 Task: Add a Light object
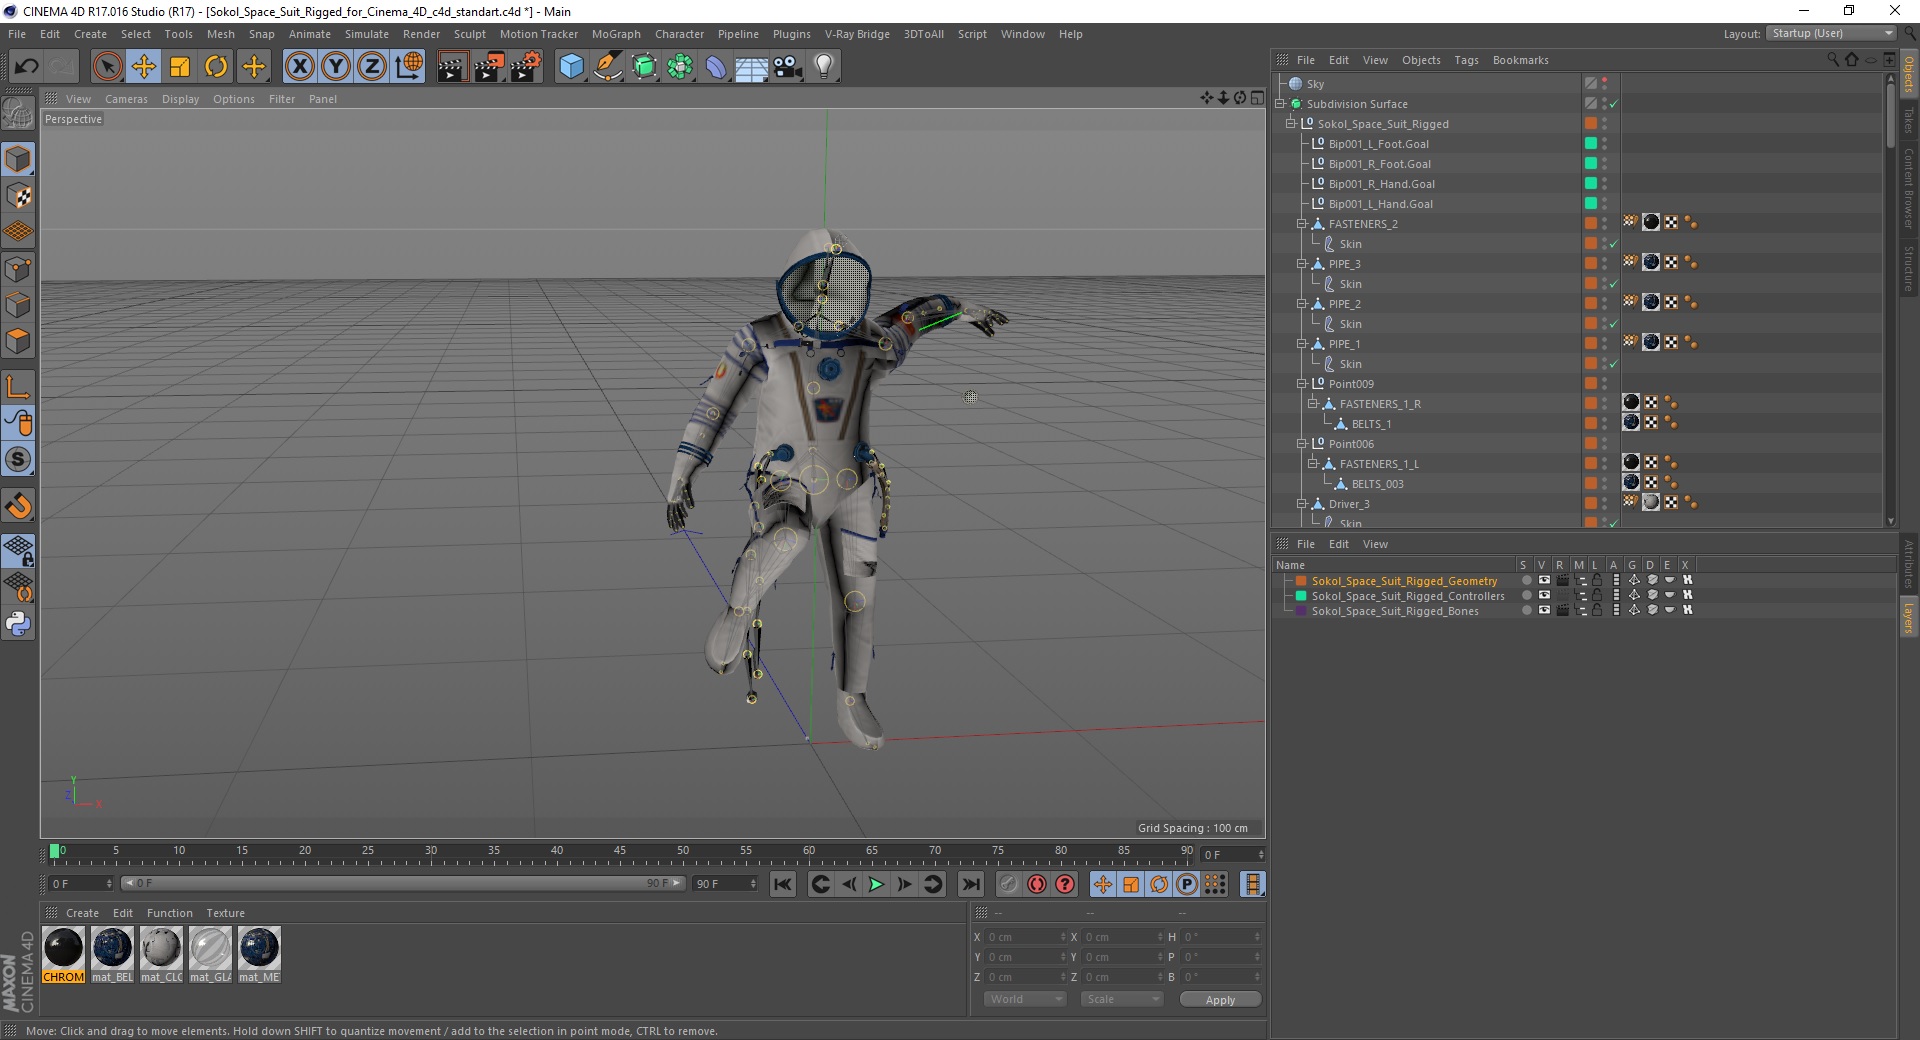tap(824, 67)
